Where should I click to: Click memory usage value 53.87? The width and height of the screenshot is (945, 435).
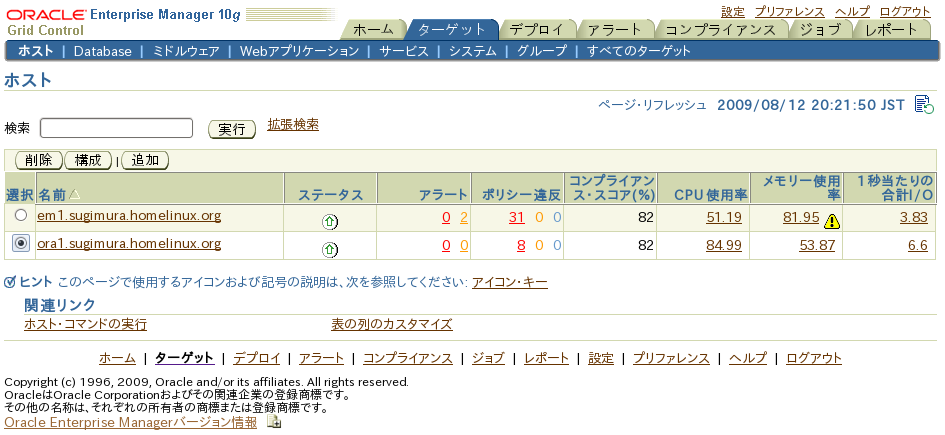coord(817,246)
